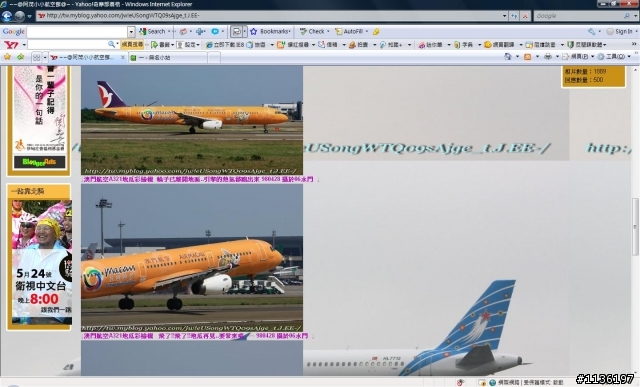Click the 設定 button on Yahoo toolbar
The width and height of the screenshot is (640, 387).
click(188, 44)
